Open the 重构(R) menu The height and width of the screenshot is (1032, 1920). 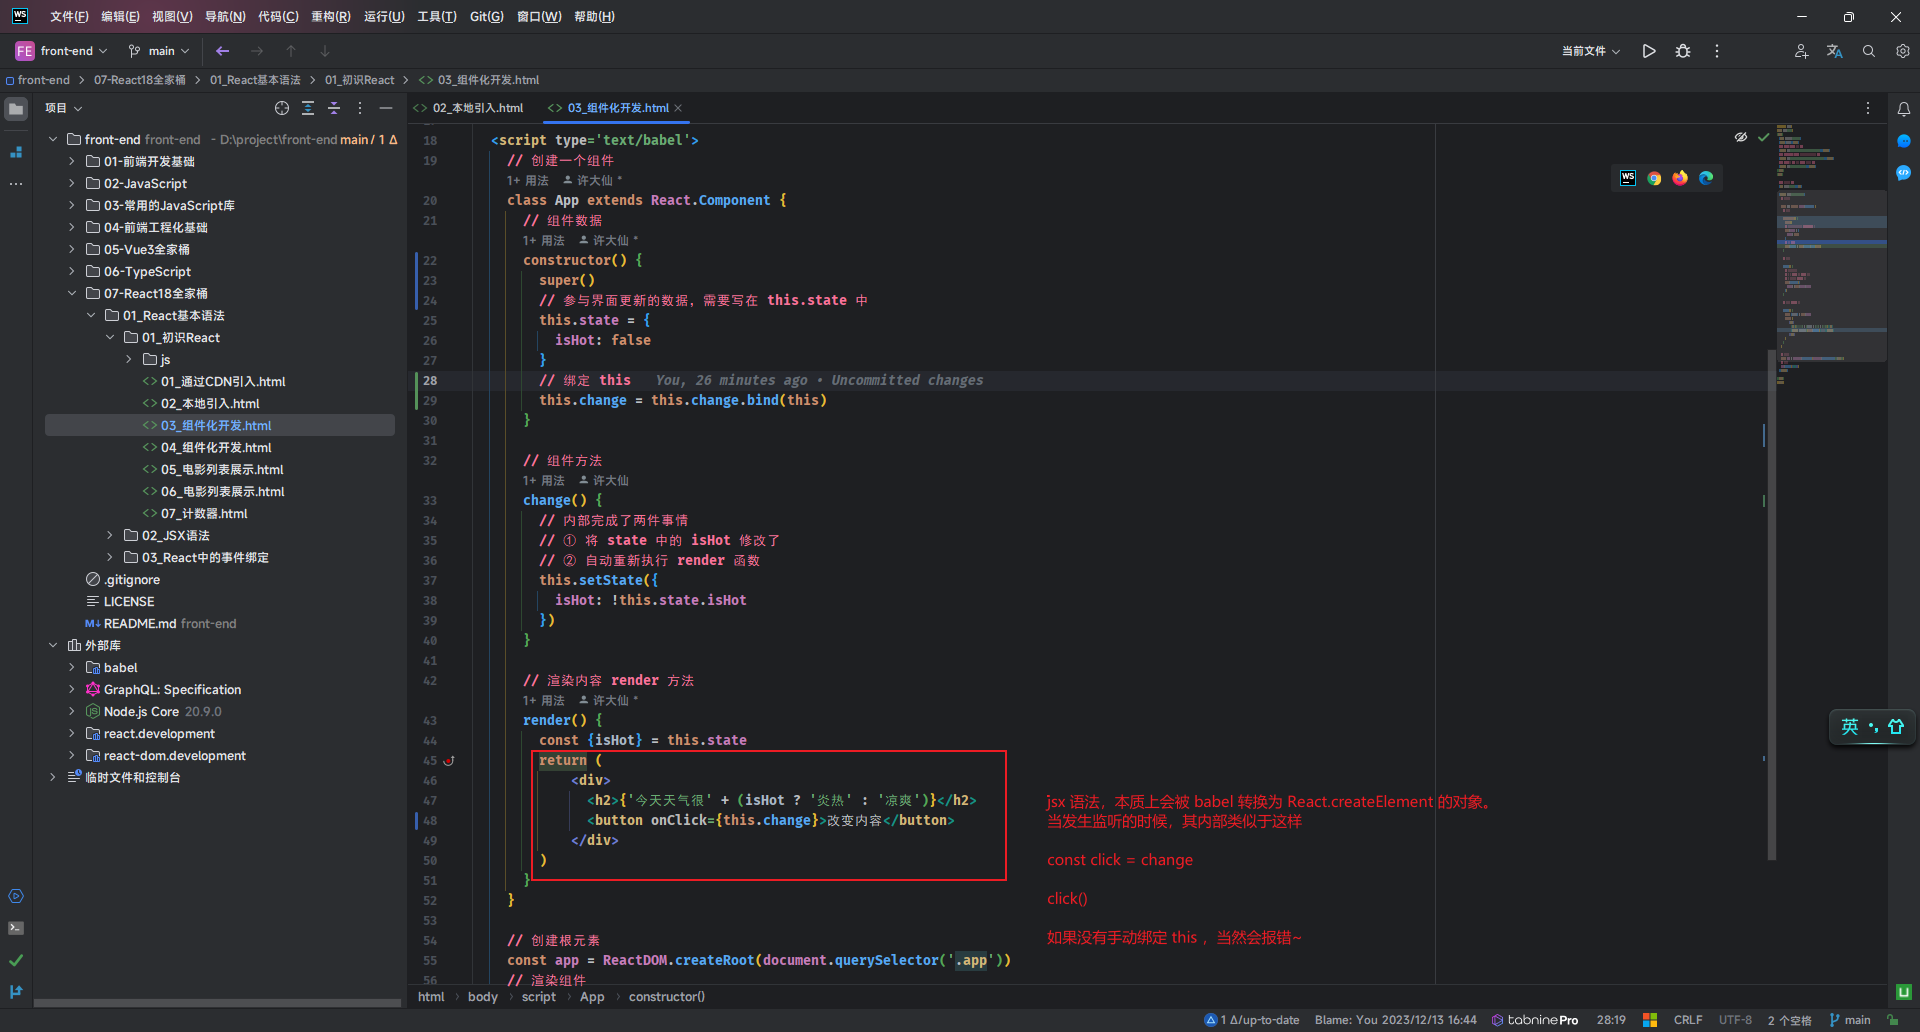coord(330,17)
